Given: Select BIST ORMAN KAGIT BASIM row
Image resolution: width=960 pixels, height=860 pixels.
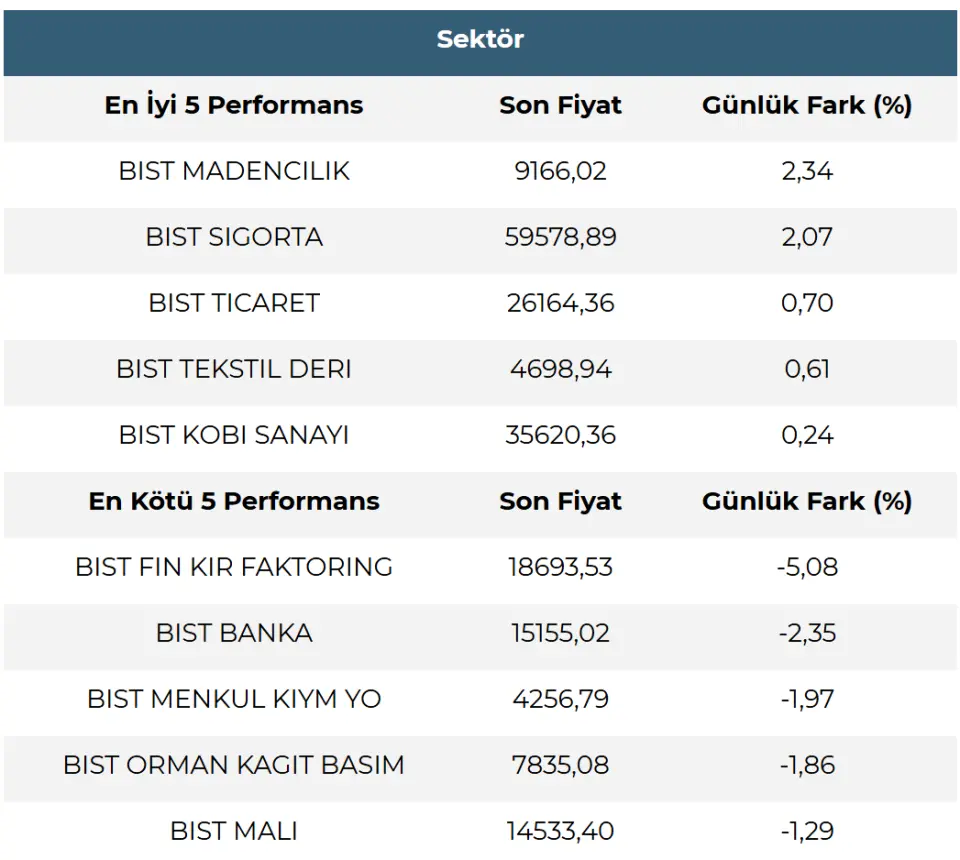Looking at the screenshot, I should pyautogui.click(x=234, y=765).
